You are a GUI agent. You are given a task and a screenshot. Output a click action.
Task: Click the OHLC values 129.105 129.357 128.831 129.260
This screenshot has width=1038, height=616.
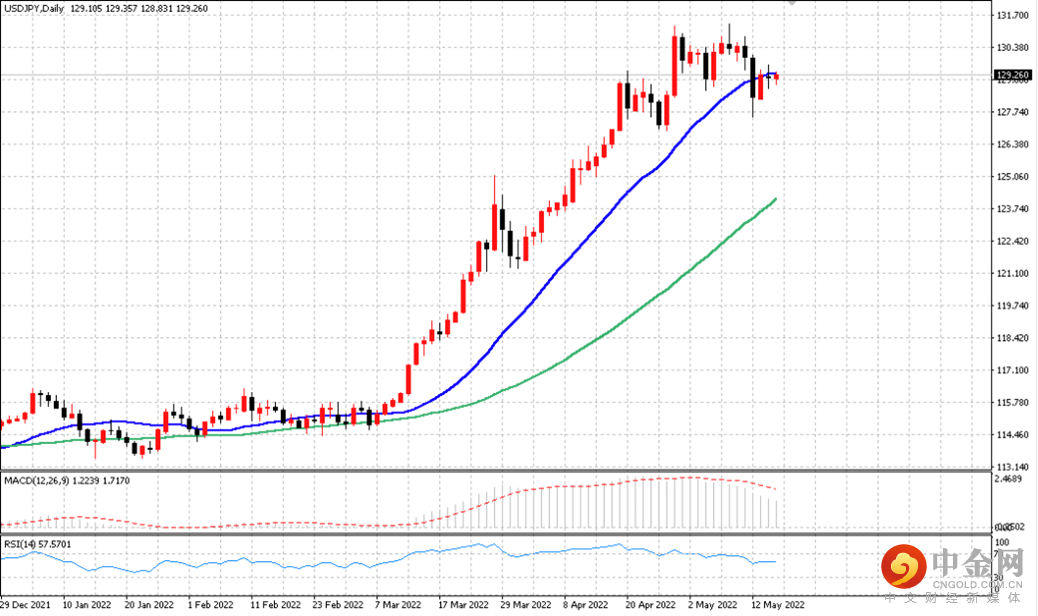[139, 9]
